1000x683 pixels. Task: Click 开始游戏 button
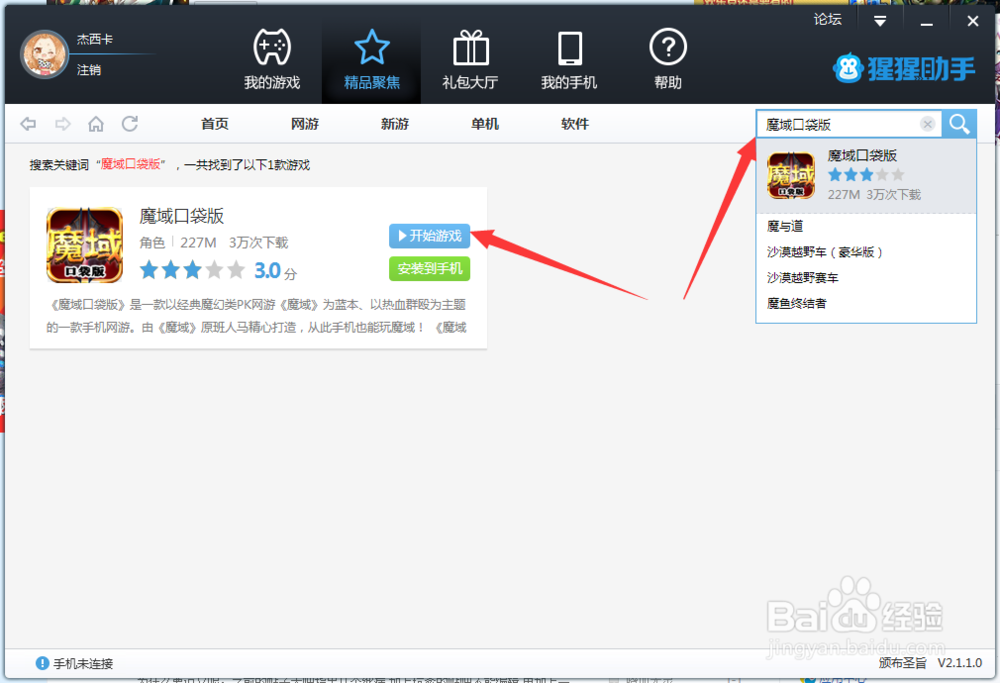click(x=429, y=236)
